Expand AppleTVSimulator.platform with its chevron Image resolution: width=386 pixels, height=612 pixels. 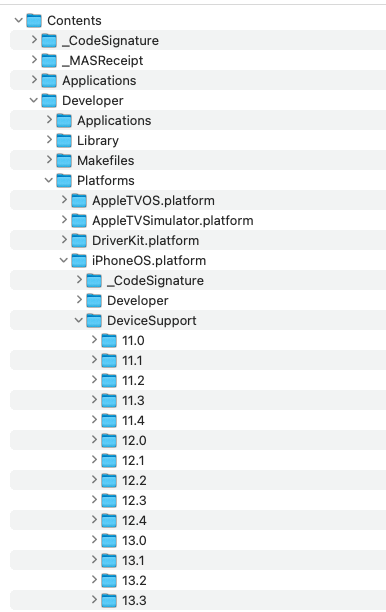coord(64,219)
